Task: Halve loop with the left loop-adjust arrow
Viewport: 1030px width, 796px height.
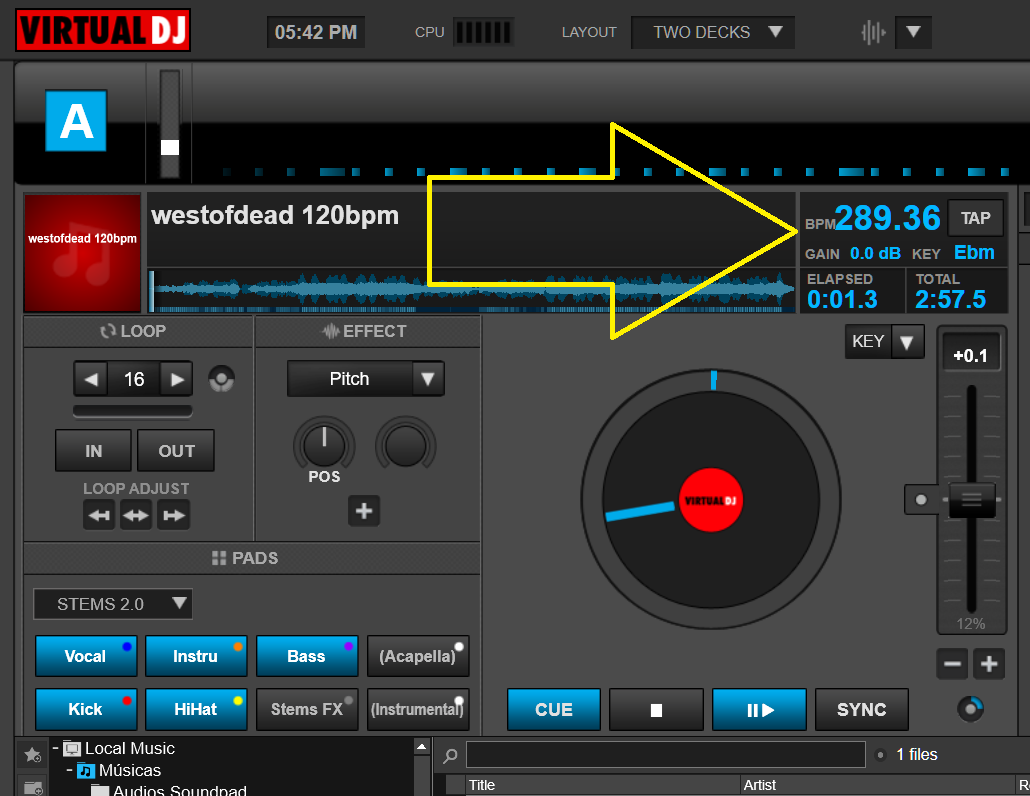Action: tap(99, 515)
